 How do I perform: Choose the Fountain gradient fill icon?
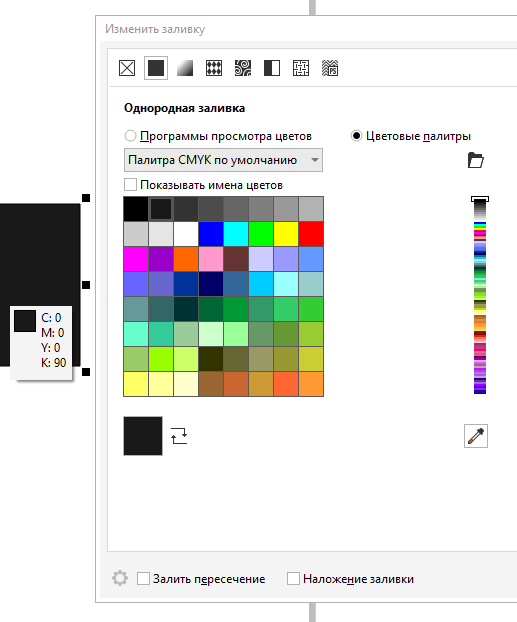pyautogui.click(x=185, y=68)
